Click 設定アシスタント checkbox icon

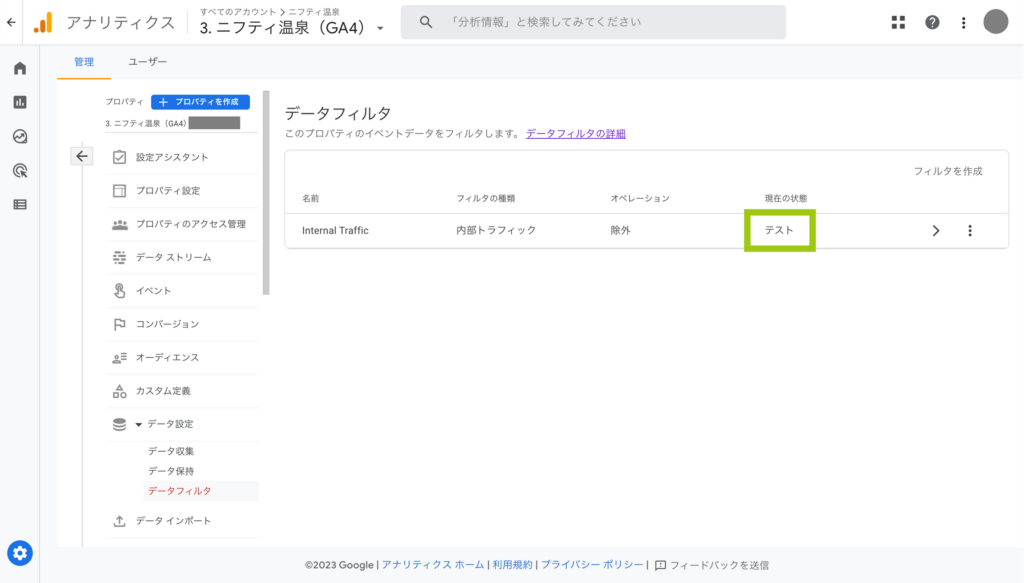pyautogui.click(x=120, y=157)
